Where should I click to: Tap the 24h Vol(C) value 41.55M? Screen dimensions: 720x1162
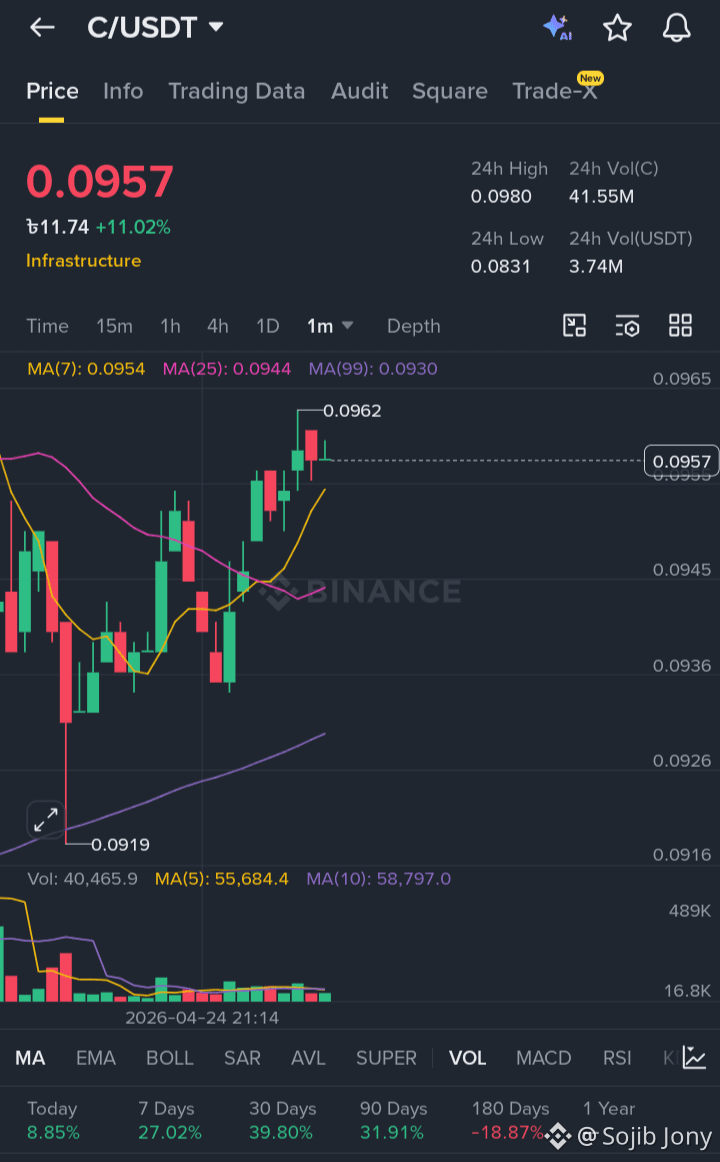pyautogui.click(x=601, y=196)
